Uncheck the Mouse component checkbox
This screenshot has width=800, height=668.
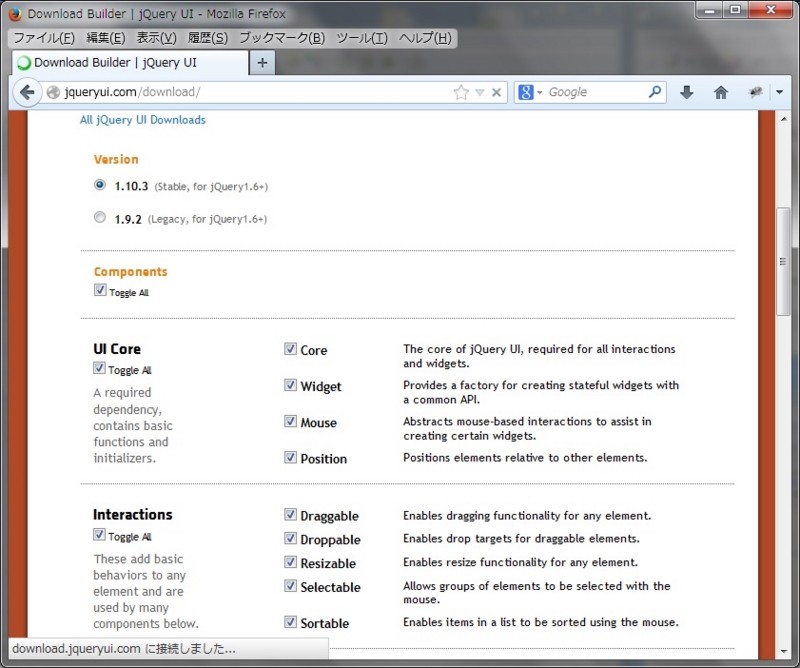click(290, 421)
